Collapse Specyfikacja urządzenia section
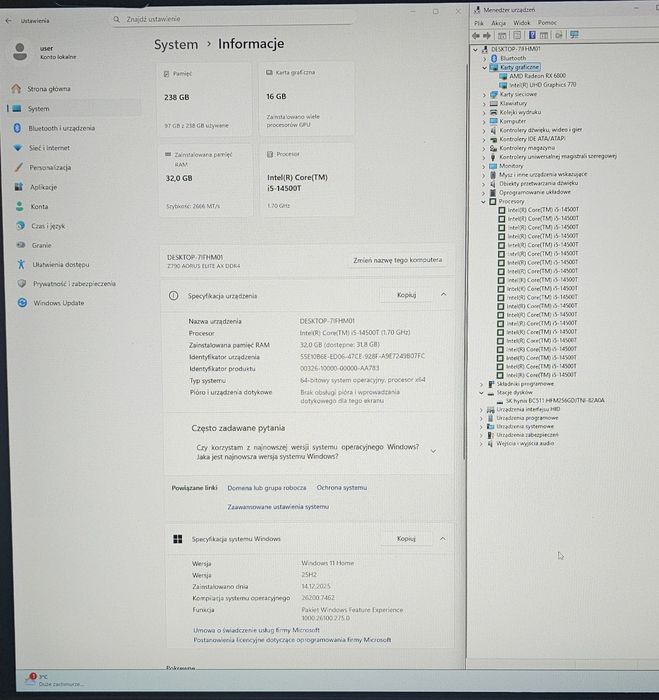Viewport: 659px width, 700px height. (x=443, y=295)
